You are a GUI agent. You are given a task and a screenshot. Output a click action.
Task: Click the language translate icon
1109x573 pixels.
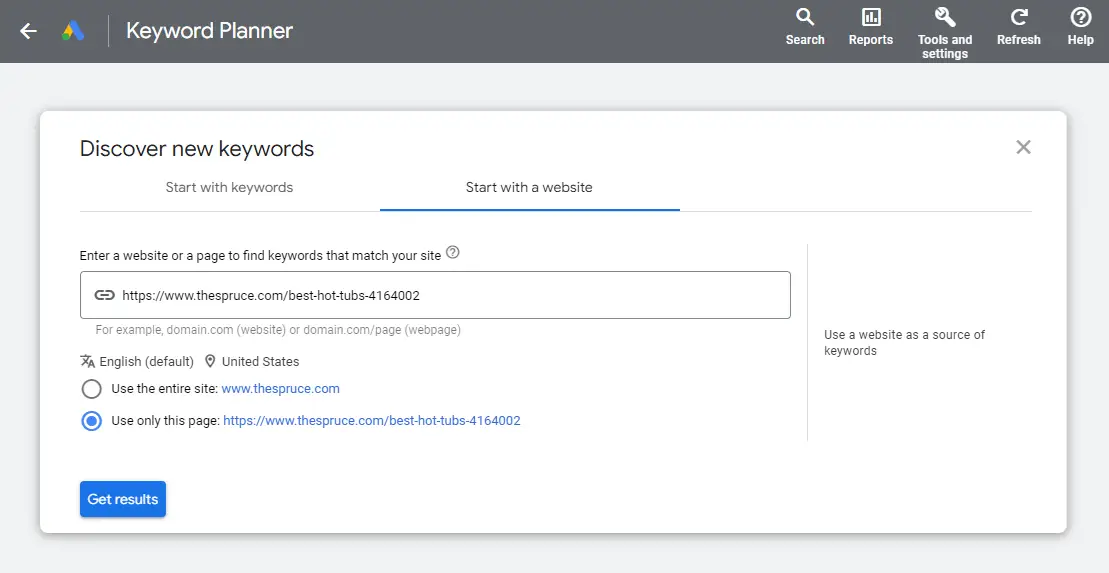click(x=88, y=361)
